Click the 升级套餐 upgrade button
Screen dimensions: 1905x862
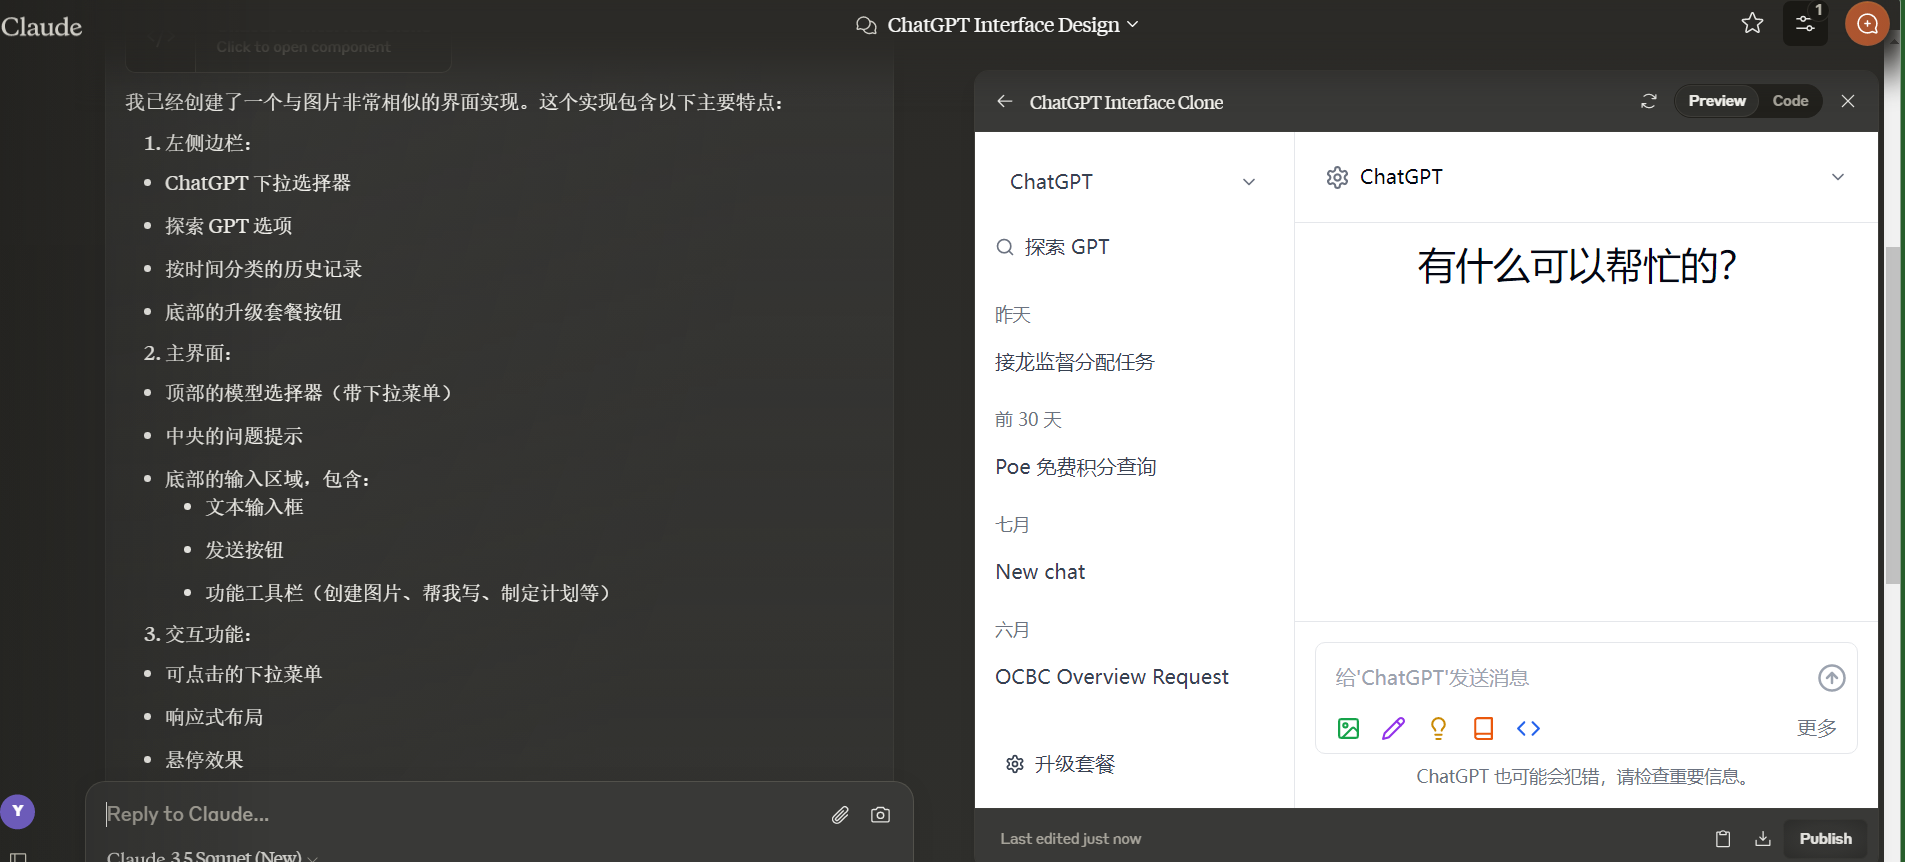1060,764
